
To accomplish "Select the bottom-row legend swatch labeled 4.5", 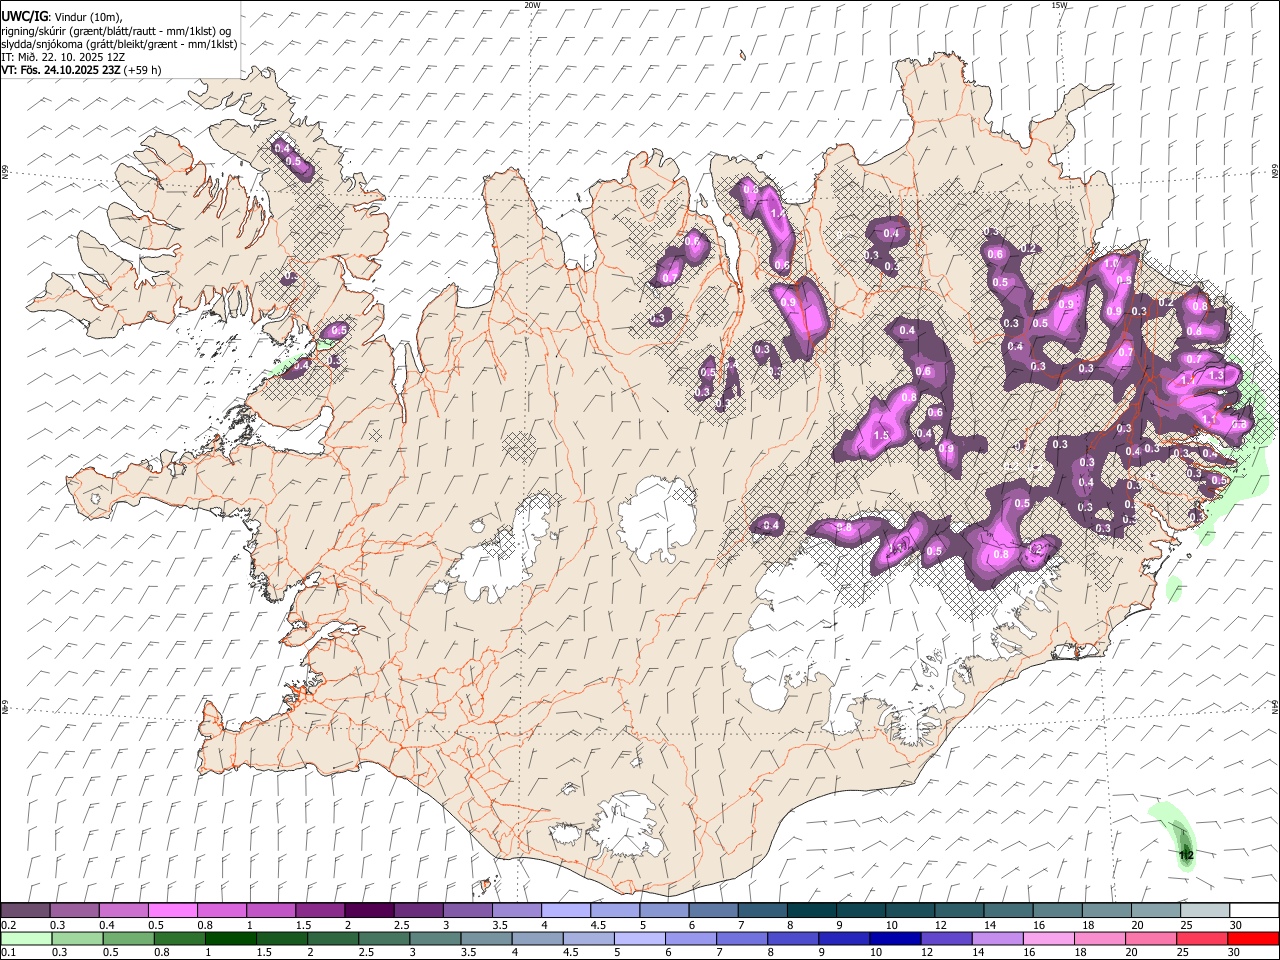I will click(587, 938).
